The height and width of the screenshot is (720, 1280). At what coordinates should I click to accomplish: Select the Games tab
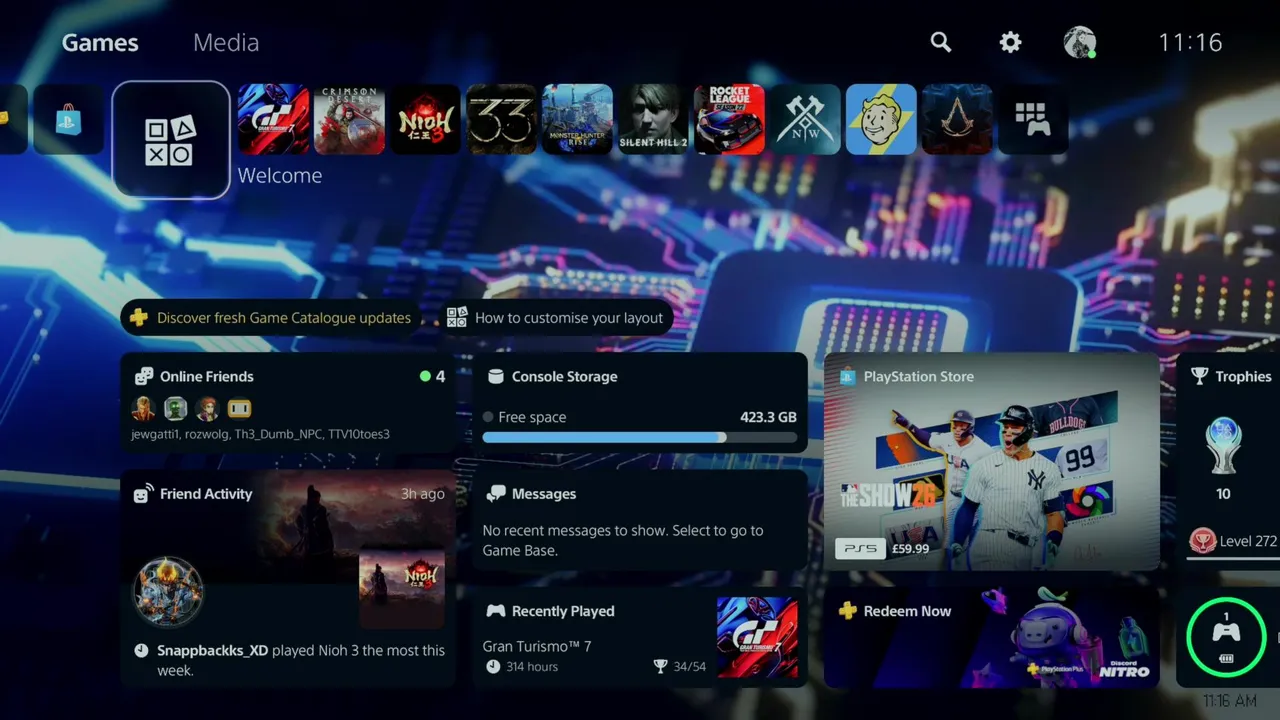click(x=100, y=42)
